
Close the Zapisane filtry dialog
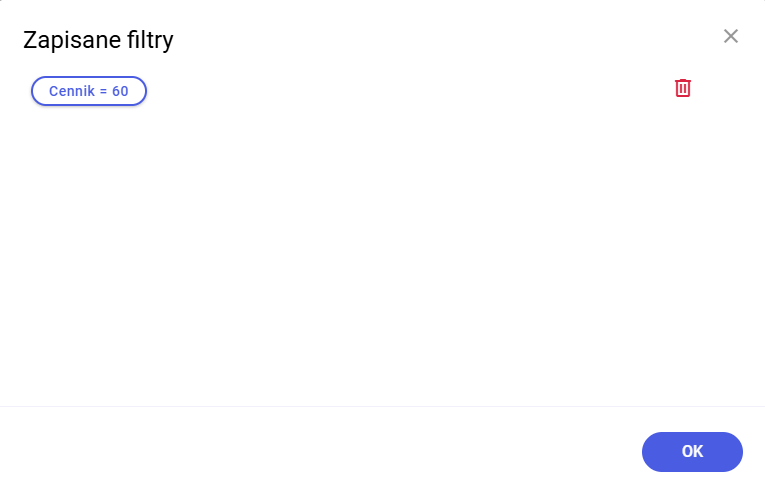(x=731, y=37)
